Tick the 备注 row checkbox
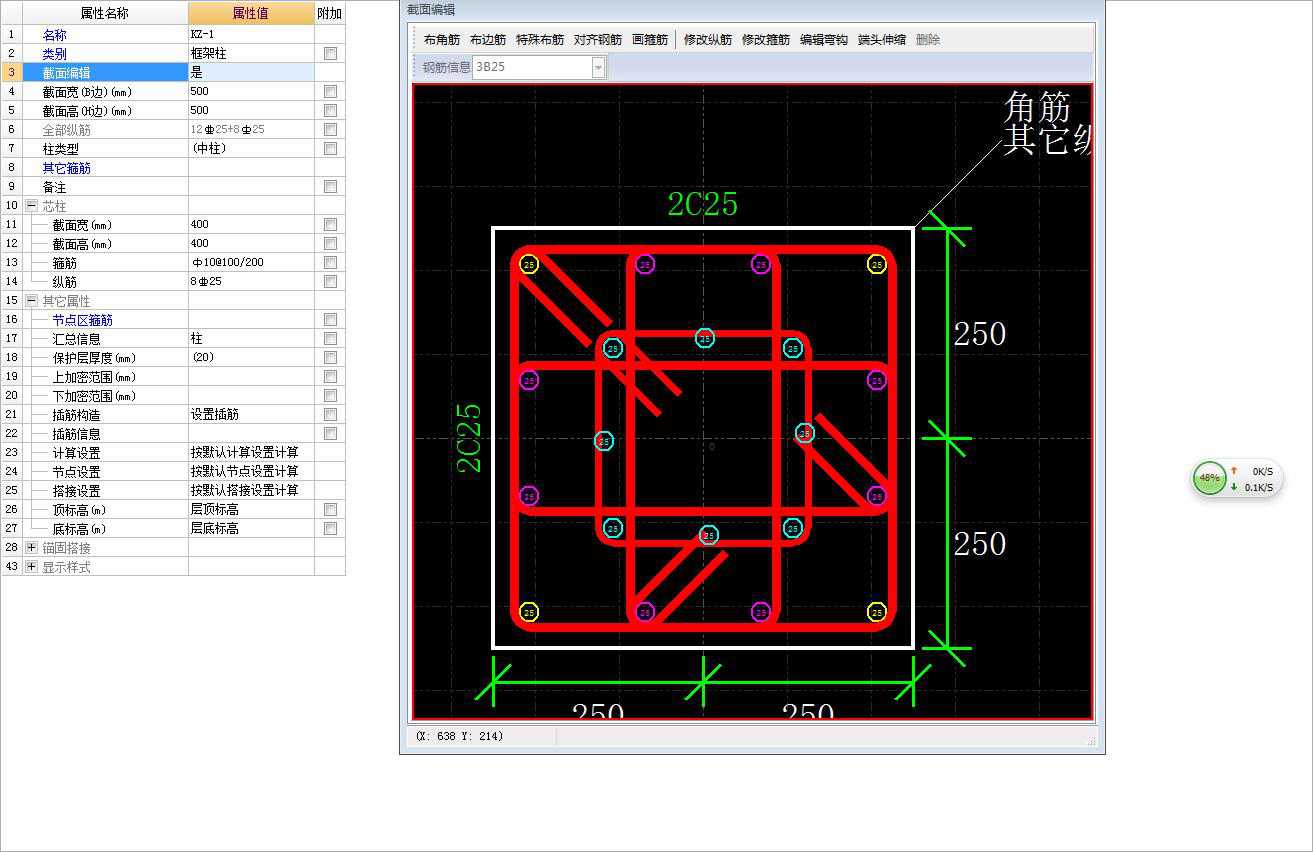This screenshot has width=1313, height=852. pyautogui.click(x=330, y=186)
